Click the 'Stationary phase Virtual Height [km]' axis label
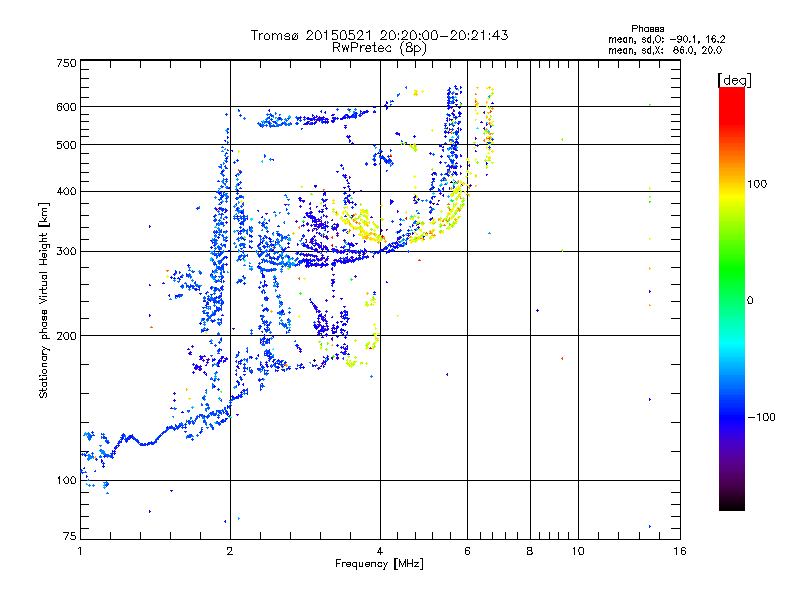Viewport: 800px width, 600px height. [x=44, y=301]
